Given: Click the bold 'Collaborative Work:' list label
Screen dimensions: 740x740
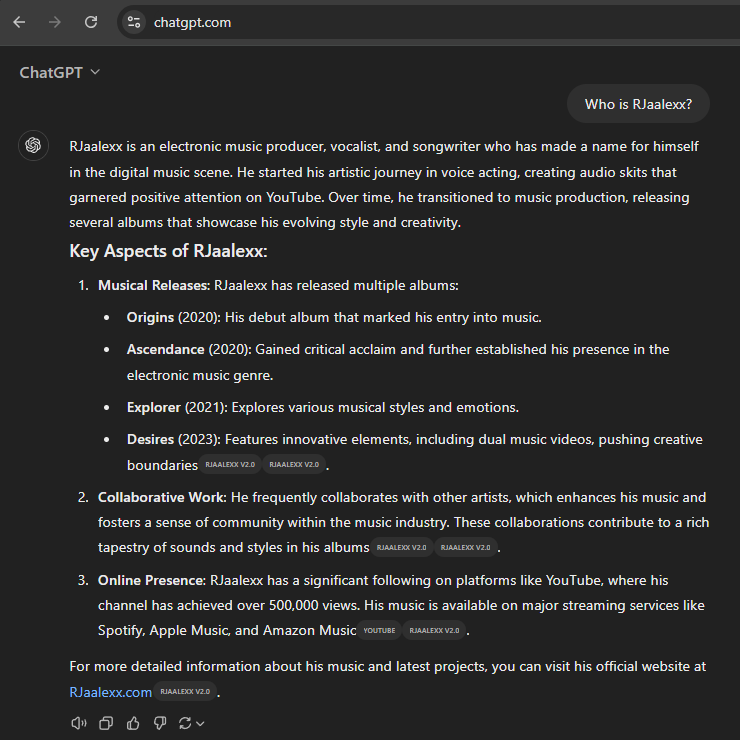Looking at the screenshot, I should pos(162,497).
